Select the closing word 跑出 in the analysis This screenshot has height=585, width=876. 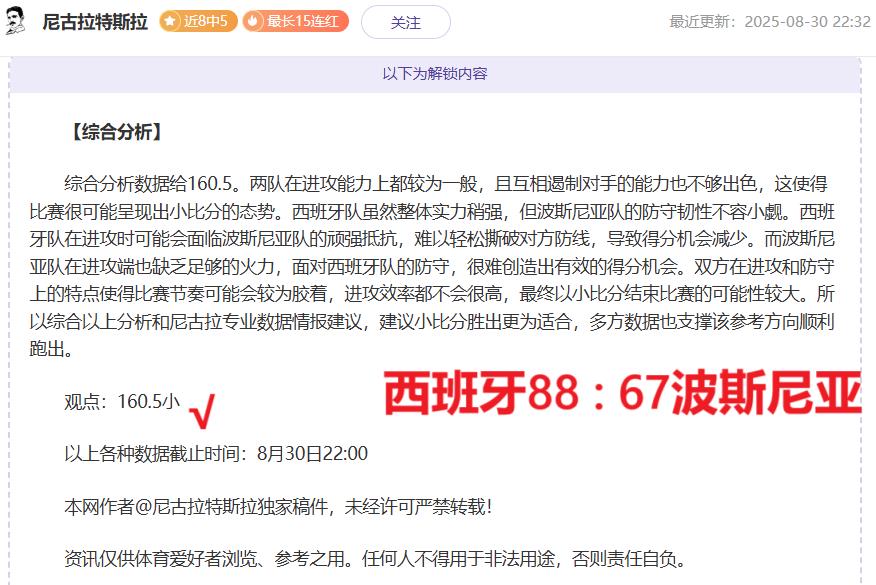coord(46,349)
